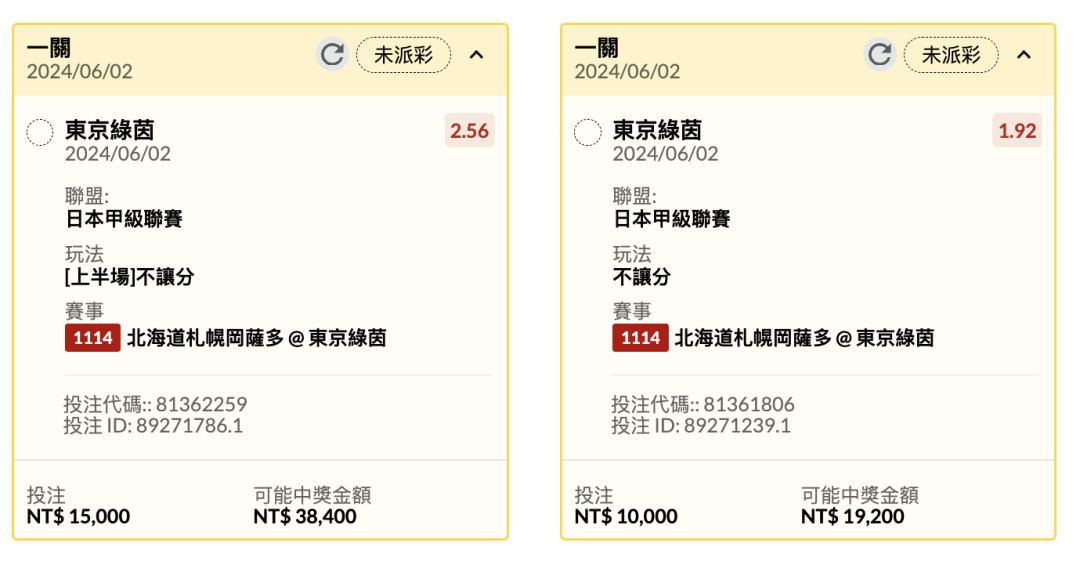The image size is (1080, 561).
Task: Click the 1.92 odds badge
Action: [x=1017, y=131]
